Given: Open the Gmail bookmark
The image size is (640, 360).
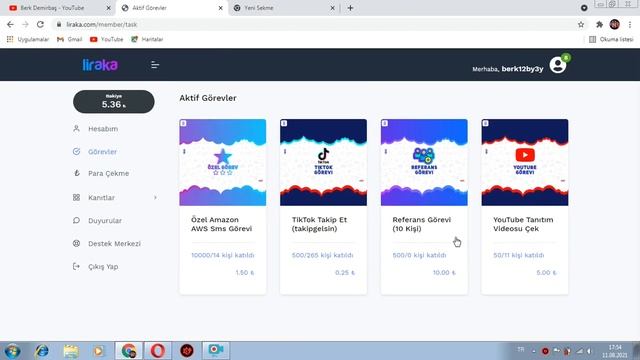Looking at the screenshot, I should pyautogui.click(x=69, y=39).
